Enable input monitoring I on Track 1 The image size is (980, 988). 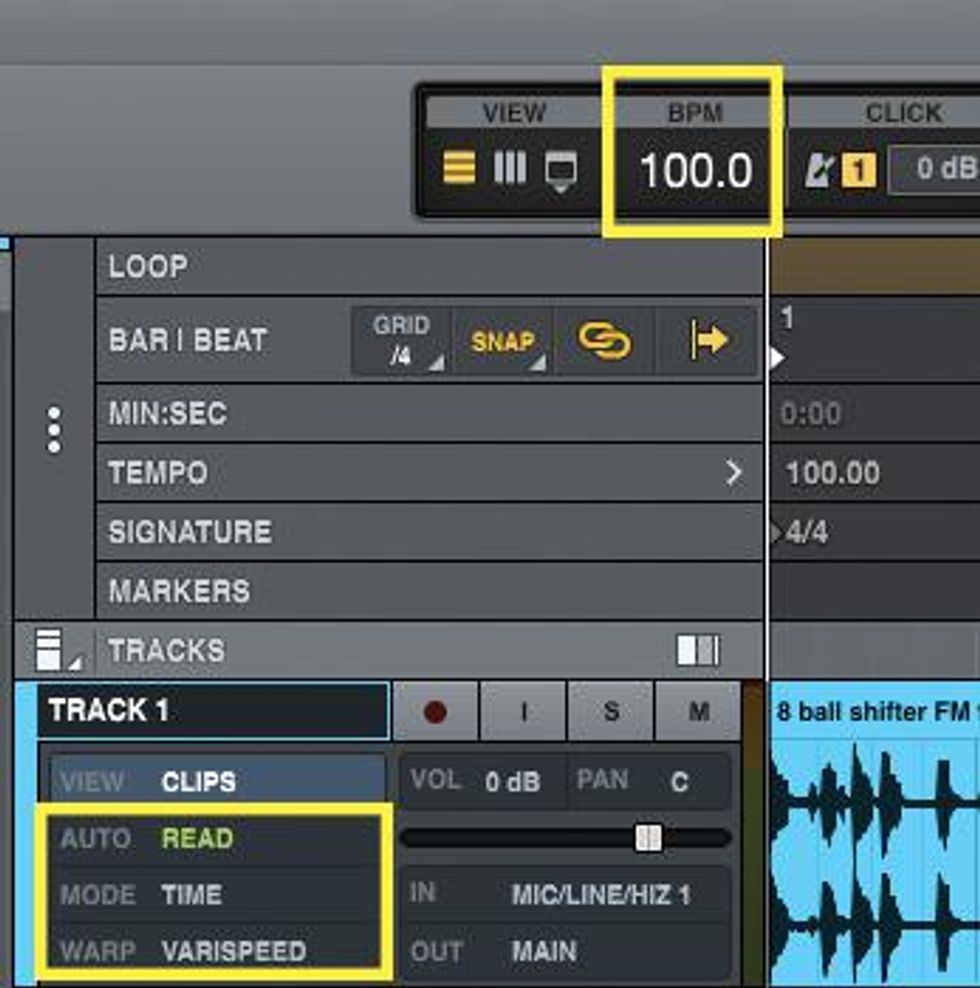pos(523,711)
